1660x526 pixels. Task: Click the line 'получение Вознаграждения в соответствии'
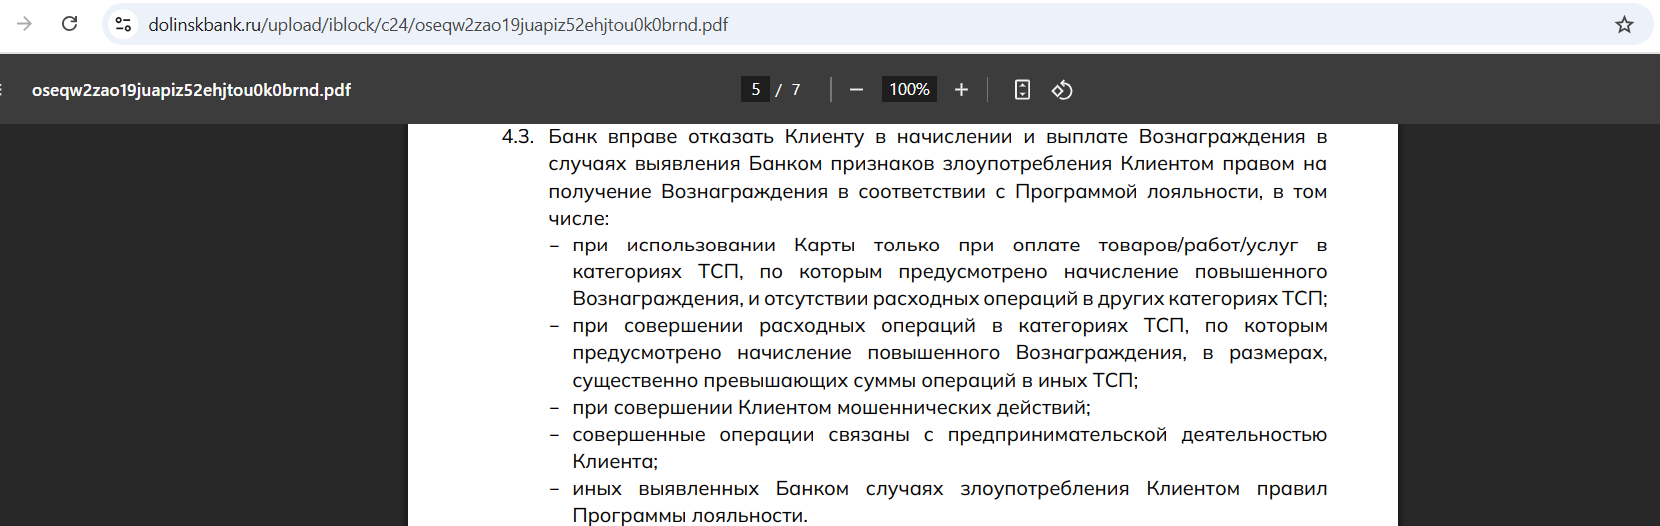coord(938,191)
